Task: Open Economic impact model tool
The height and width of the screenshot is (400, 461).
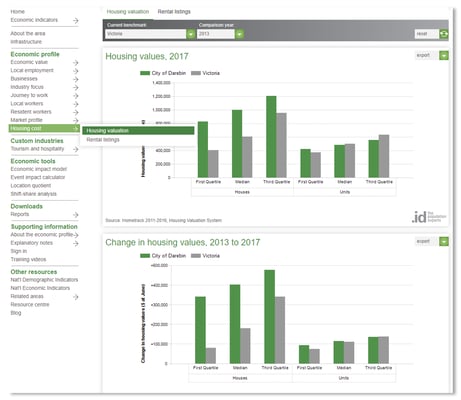Action: tap(39, 169)
